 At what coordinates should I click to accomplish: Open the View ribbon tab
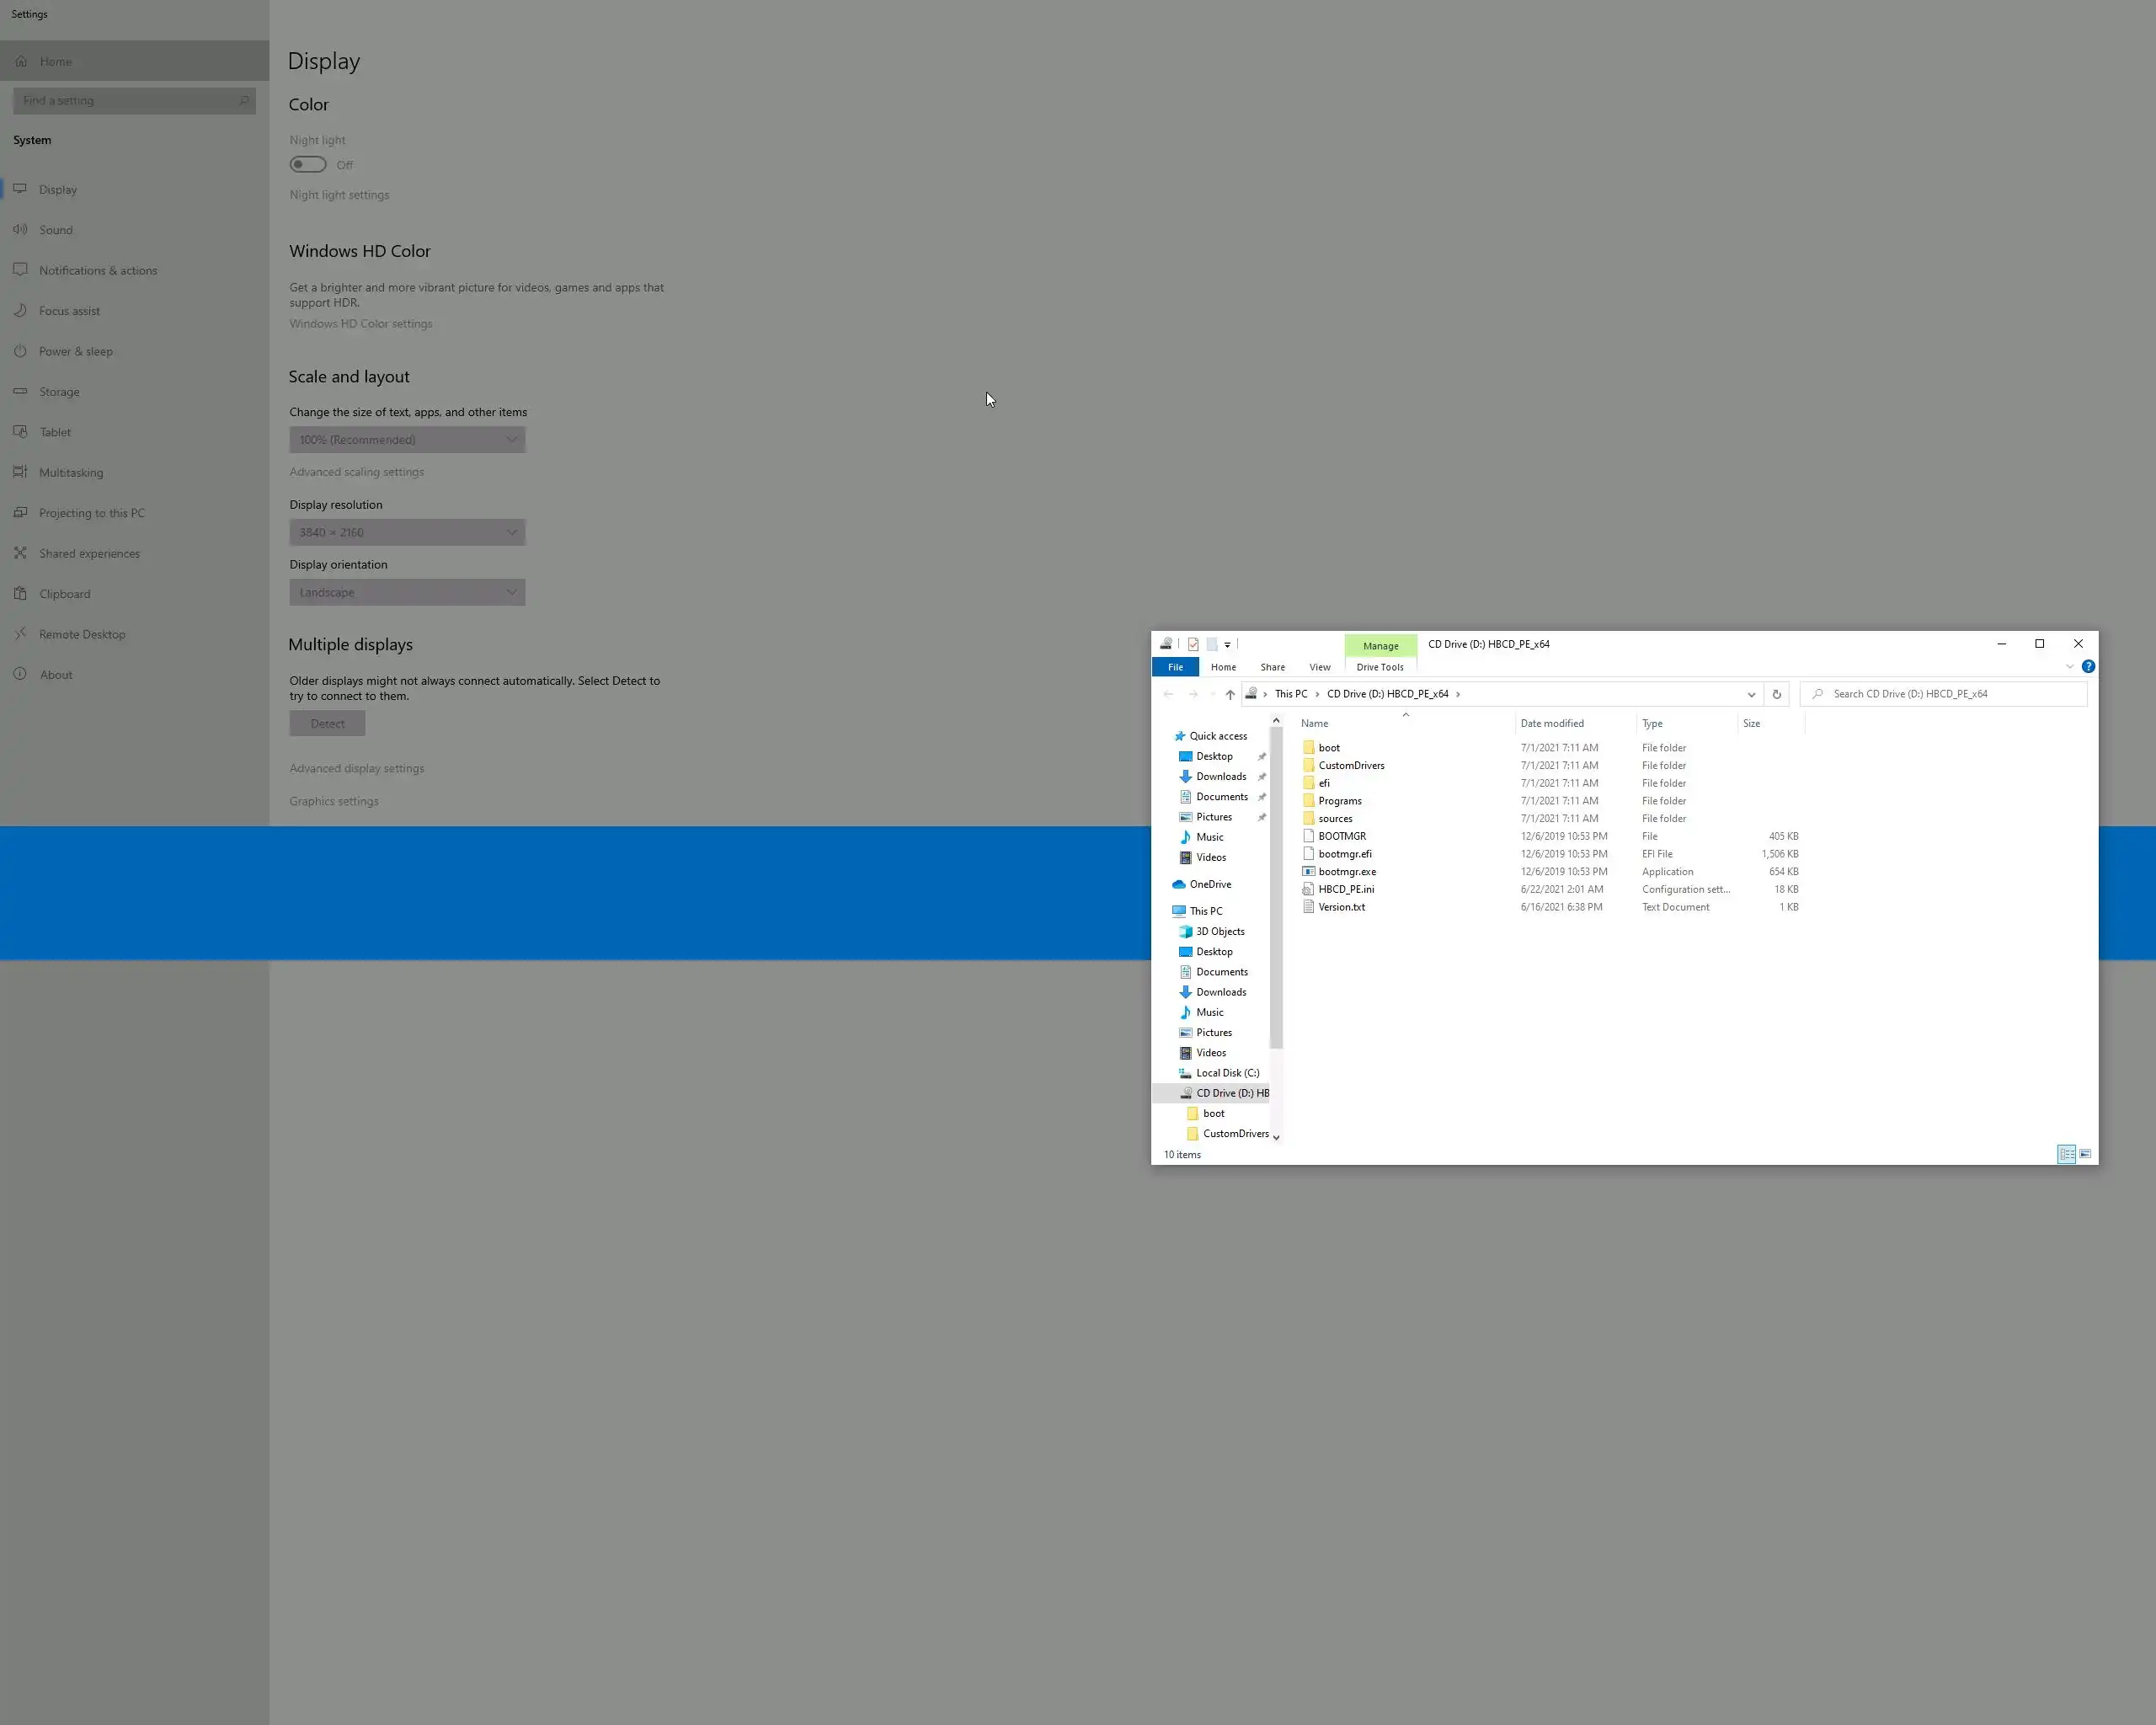pos(1319,667)
